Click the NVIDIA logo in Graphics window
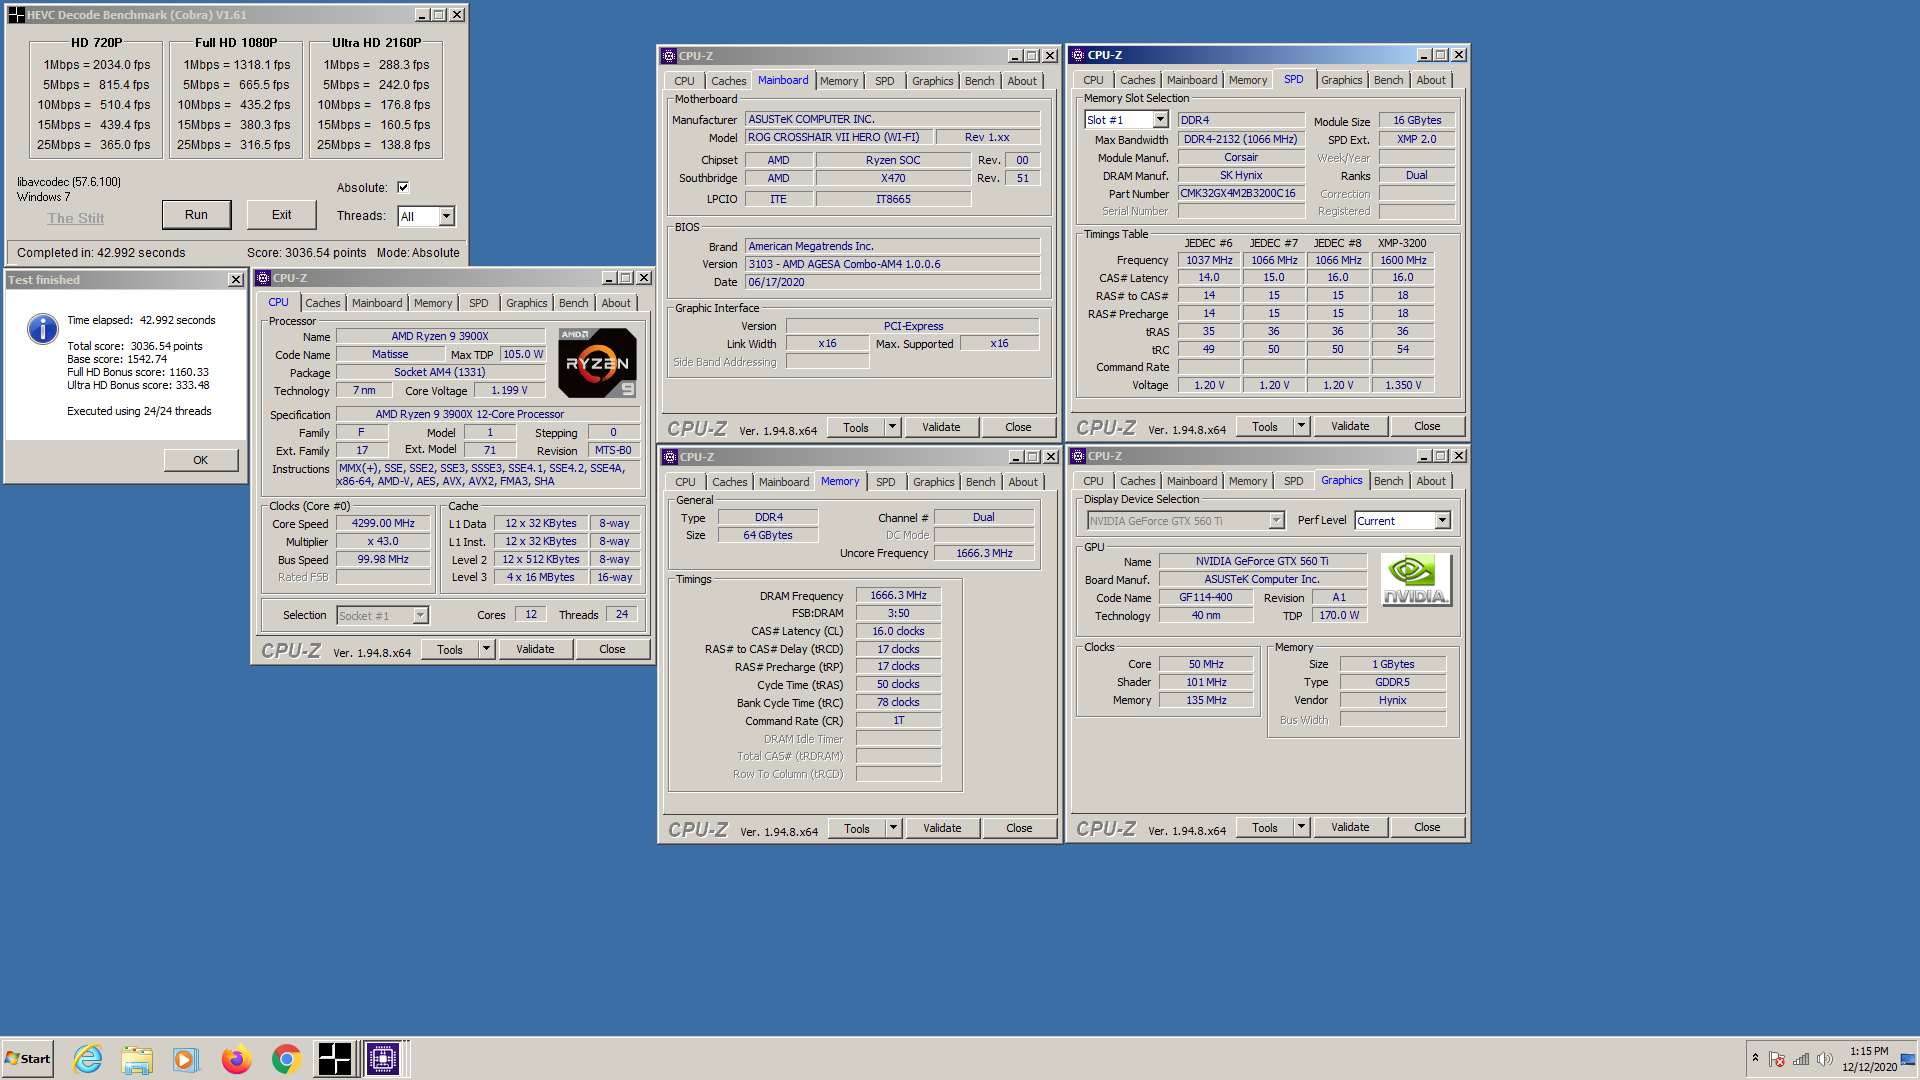 pyautogui.click(x=1415, y=580)
